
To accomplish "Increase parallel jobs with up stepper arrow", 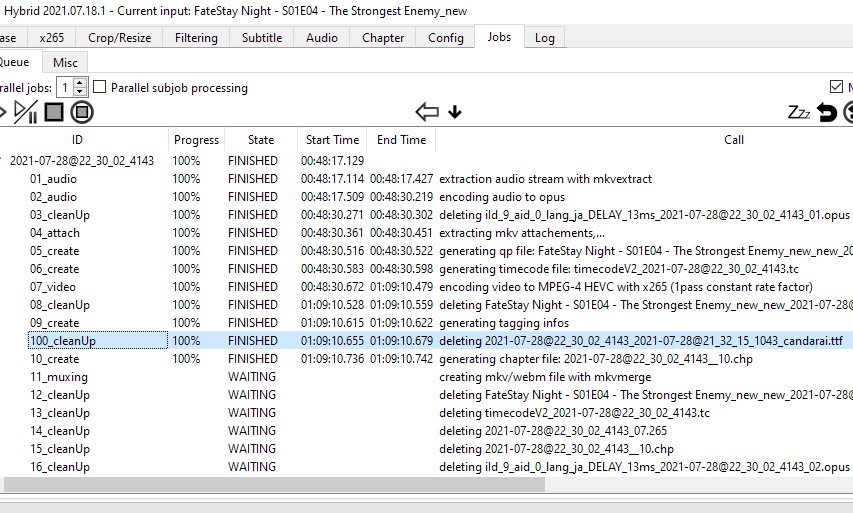I will (x=81, y=83).
